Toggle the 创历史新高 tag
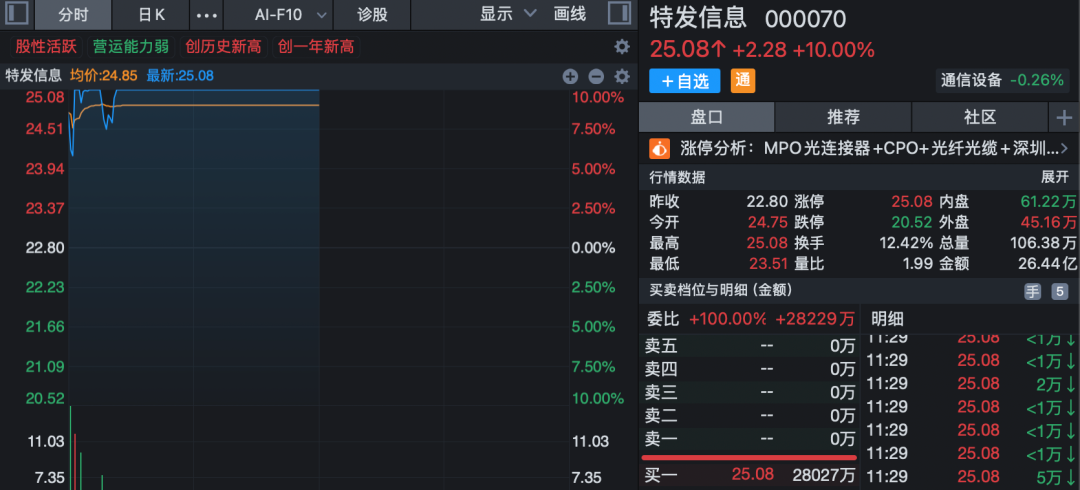The width and height of the screenshot is (1080, 490). (224, 47)
